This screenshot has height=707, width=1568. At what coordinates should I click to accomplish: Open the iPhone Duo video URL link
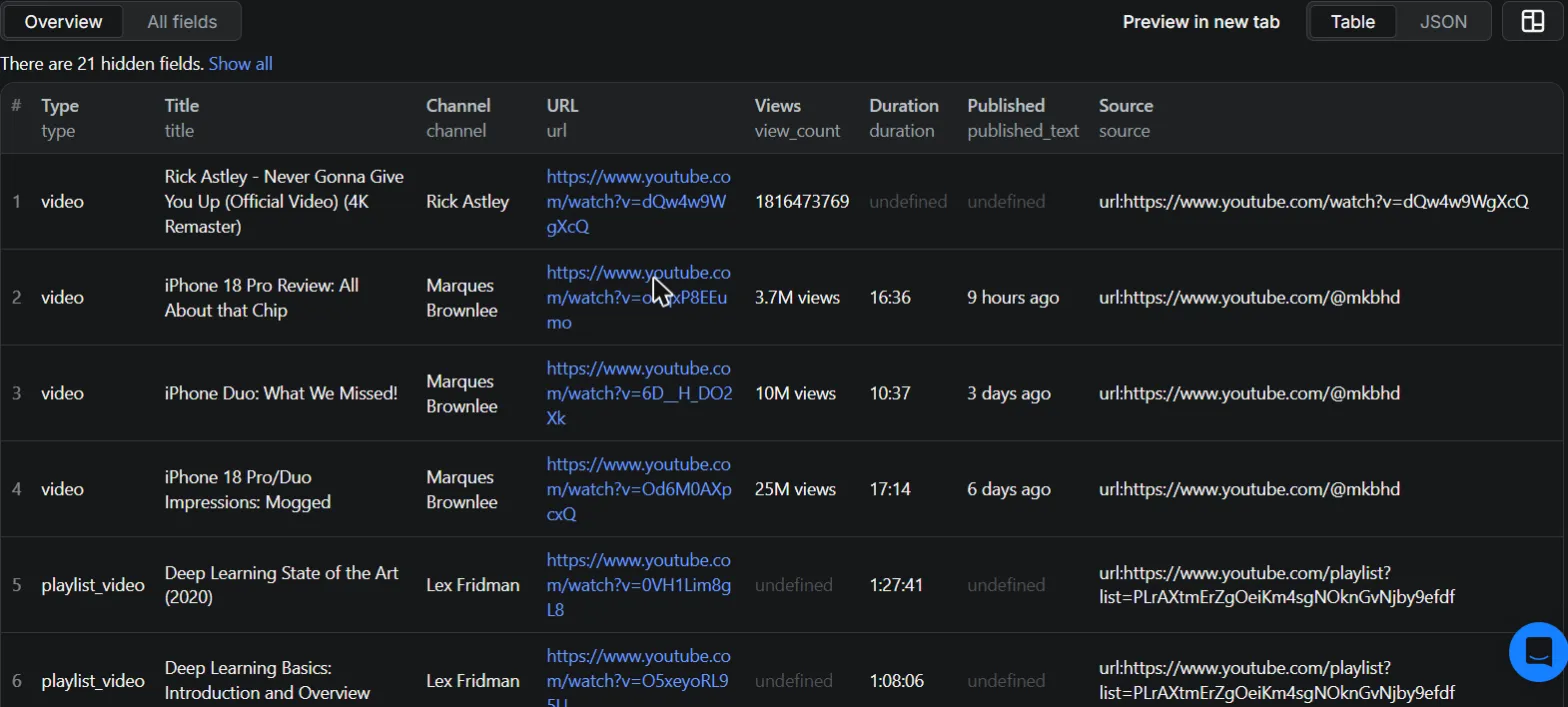638,394
